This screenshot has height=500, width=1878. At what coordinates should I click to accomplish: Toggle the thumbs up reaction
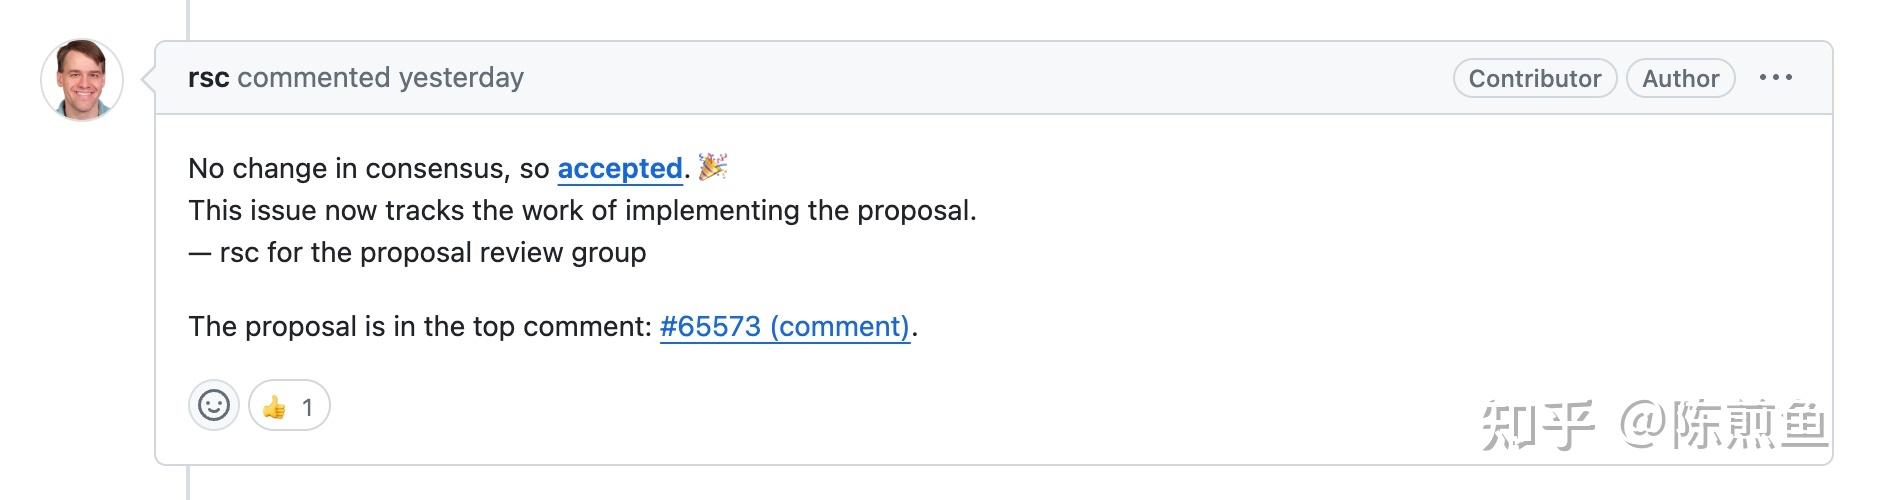click(x=289, y=405)
